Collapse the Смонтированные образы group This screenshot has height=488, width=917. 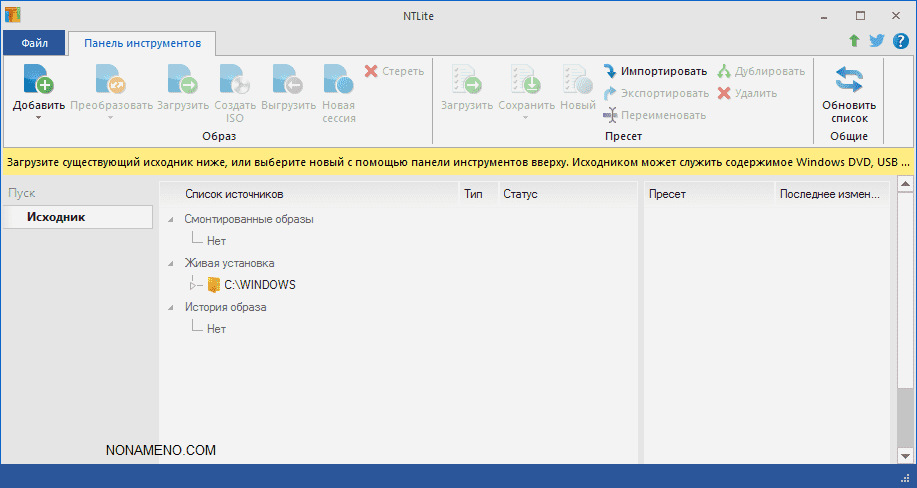click(x=170, y=219)
